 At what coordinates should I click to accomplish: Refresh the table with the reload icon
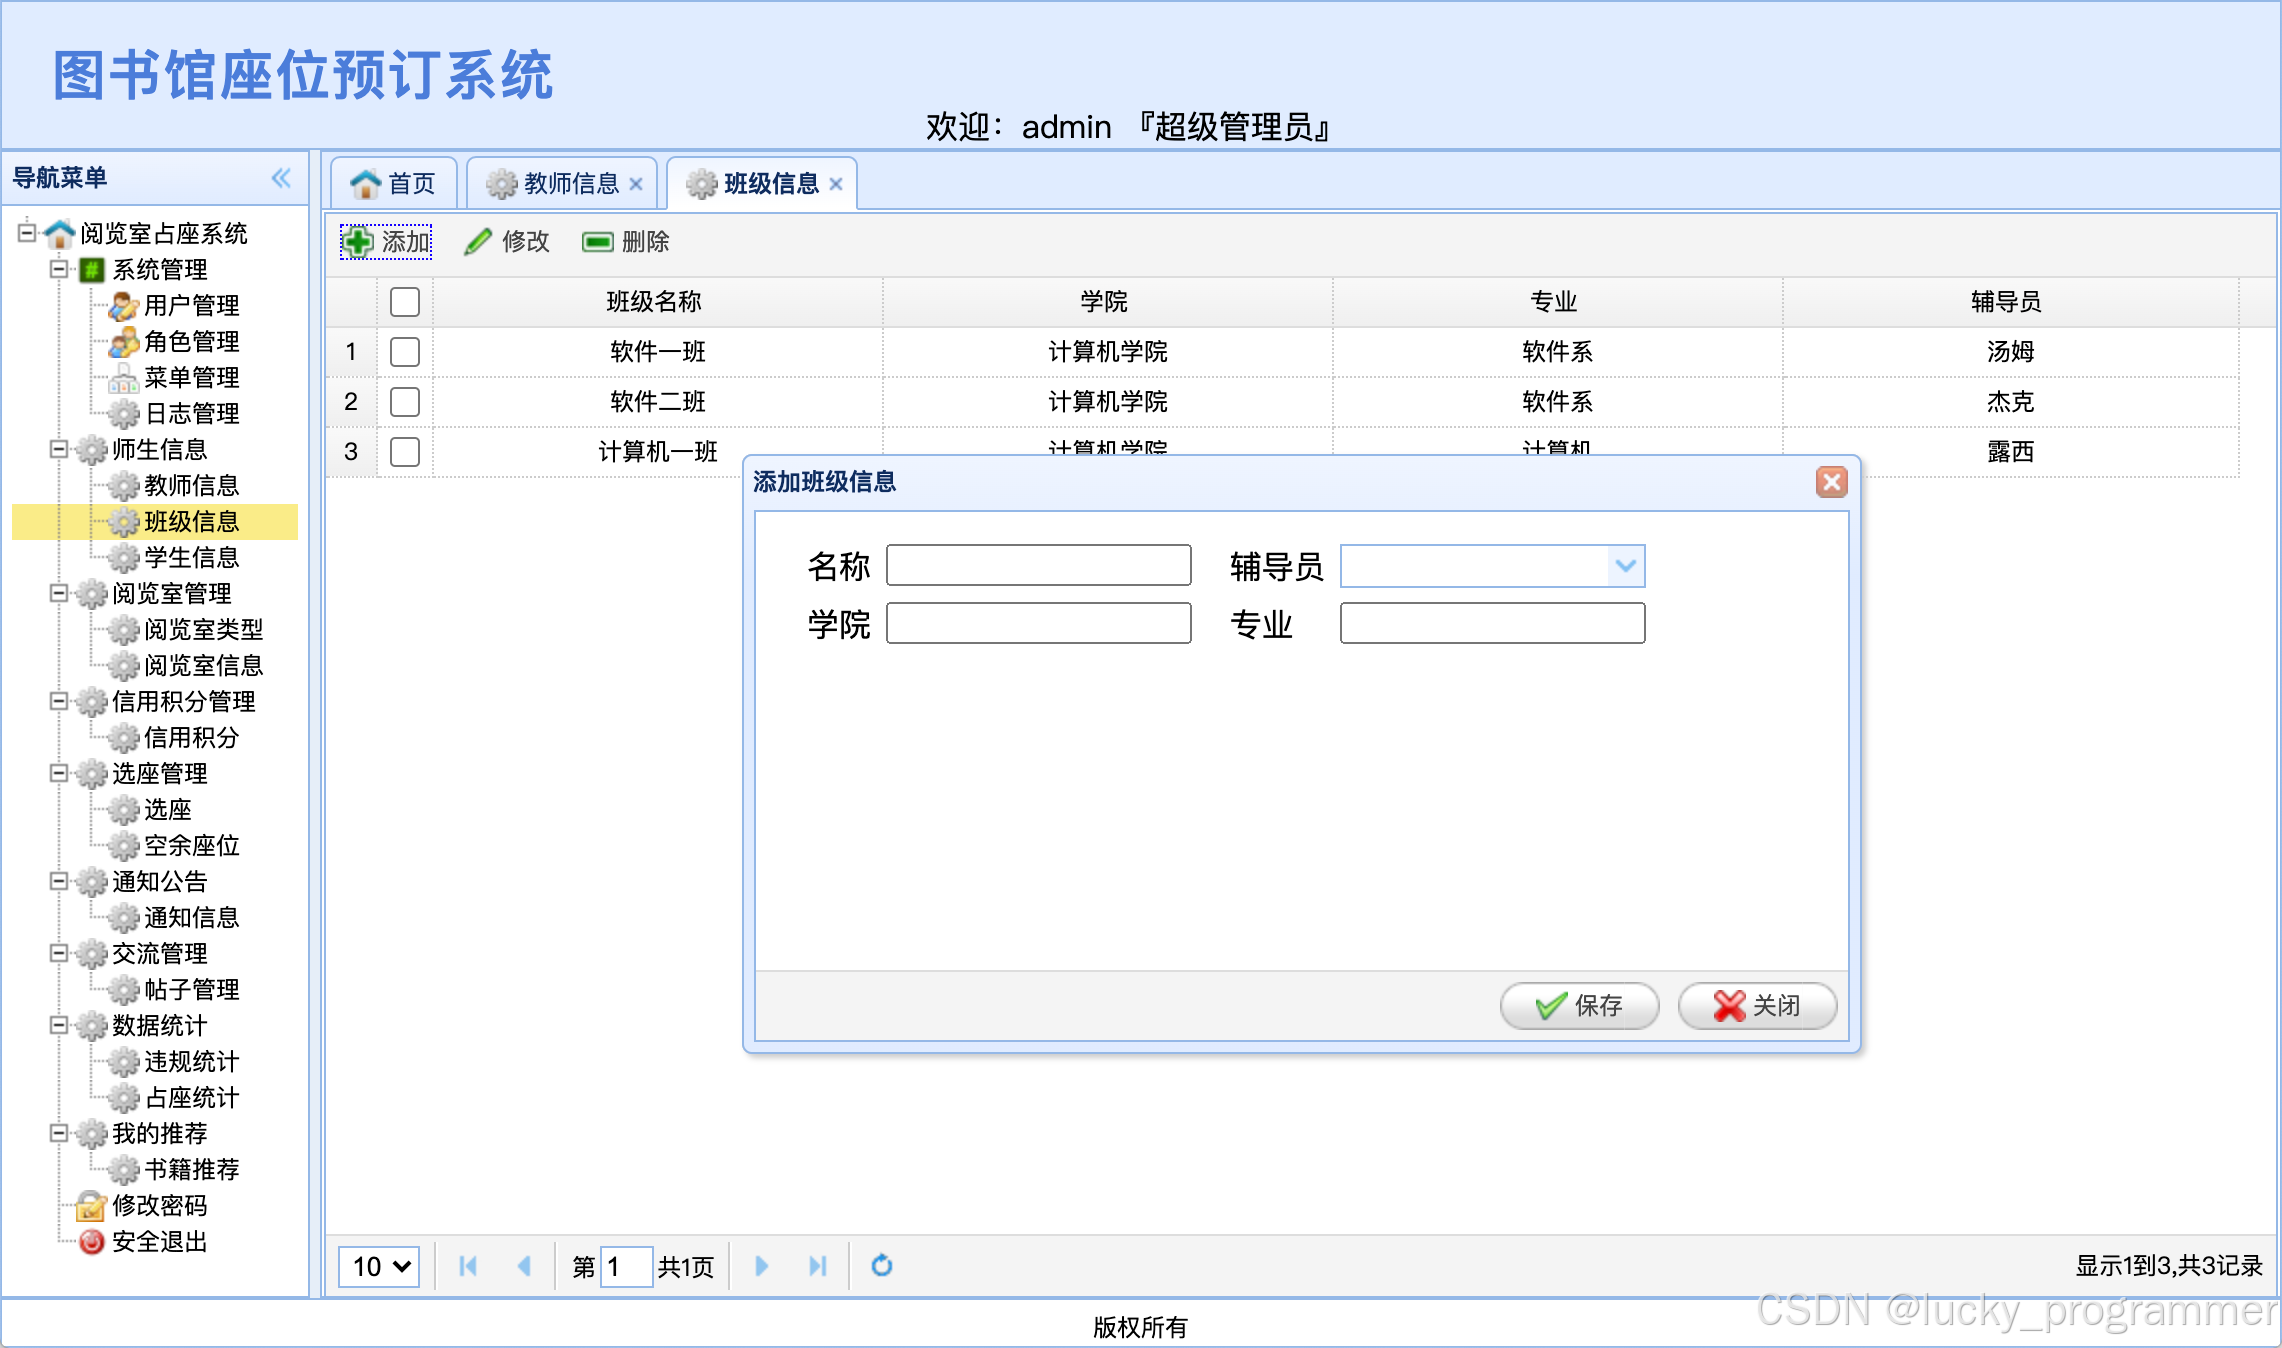[x=881, y=1266]
